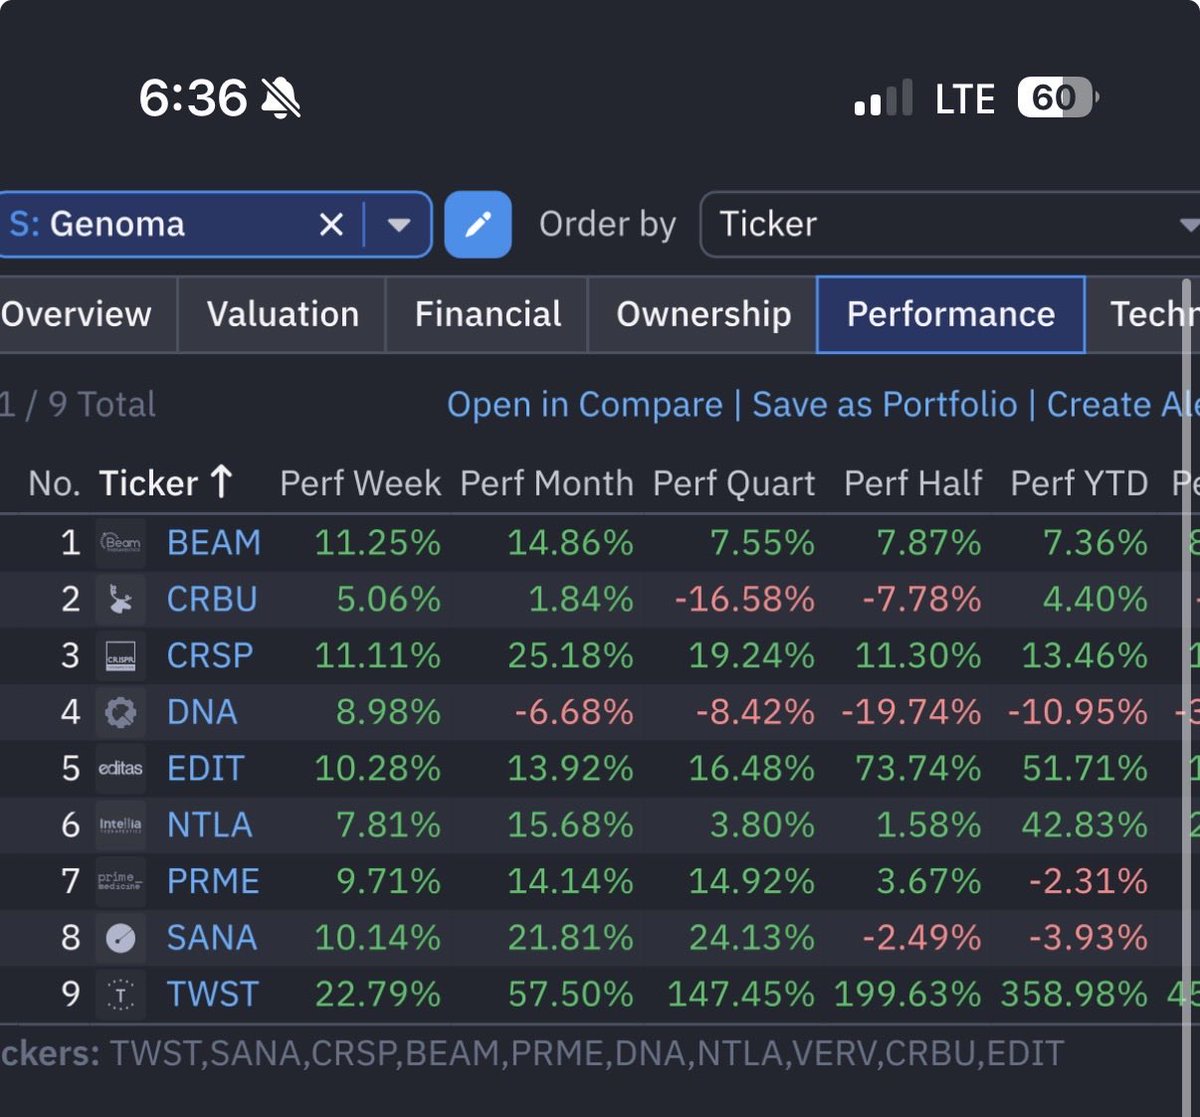The width and height of the screenshot is (1200, 1117).
Task: Open the Order by Ticker dropdown
Action: (950, 224)
